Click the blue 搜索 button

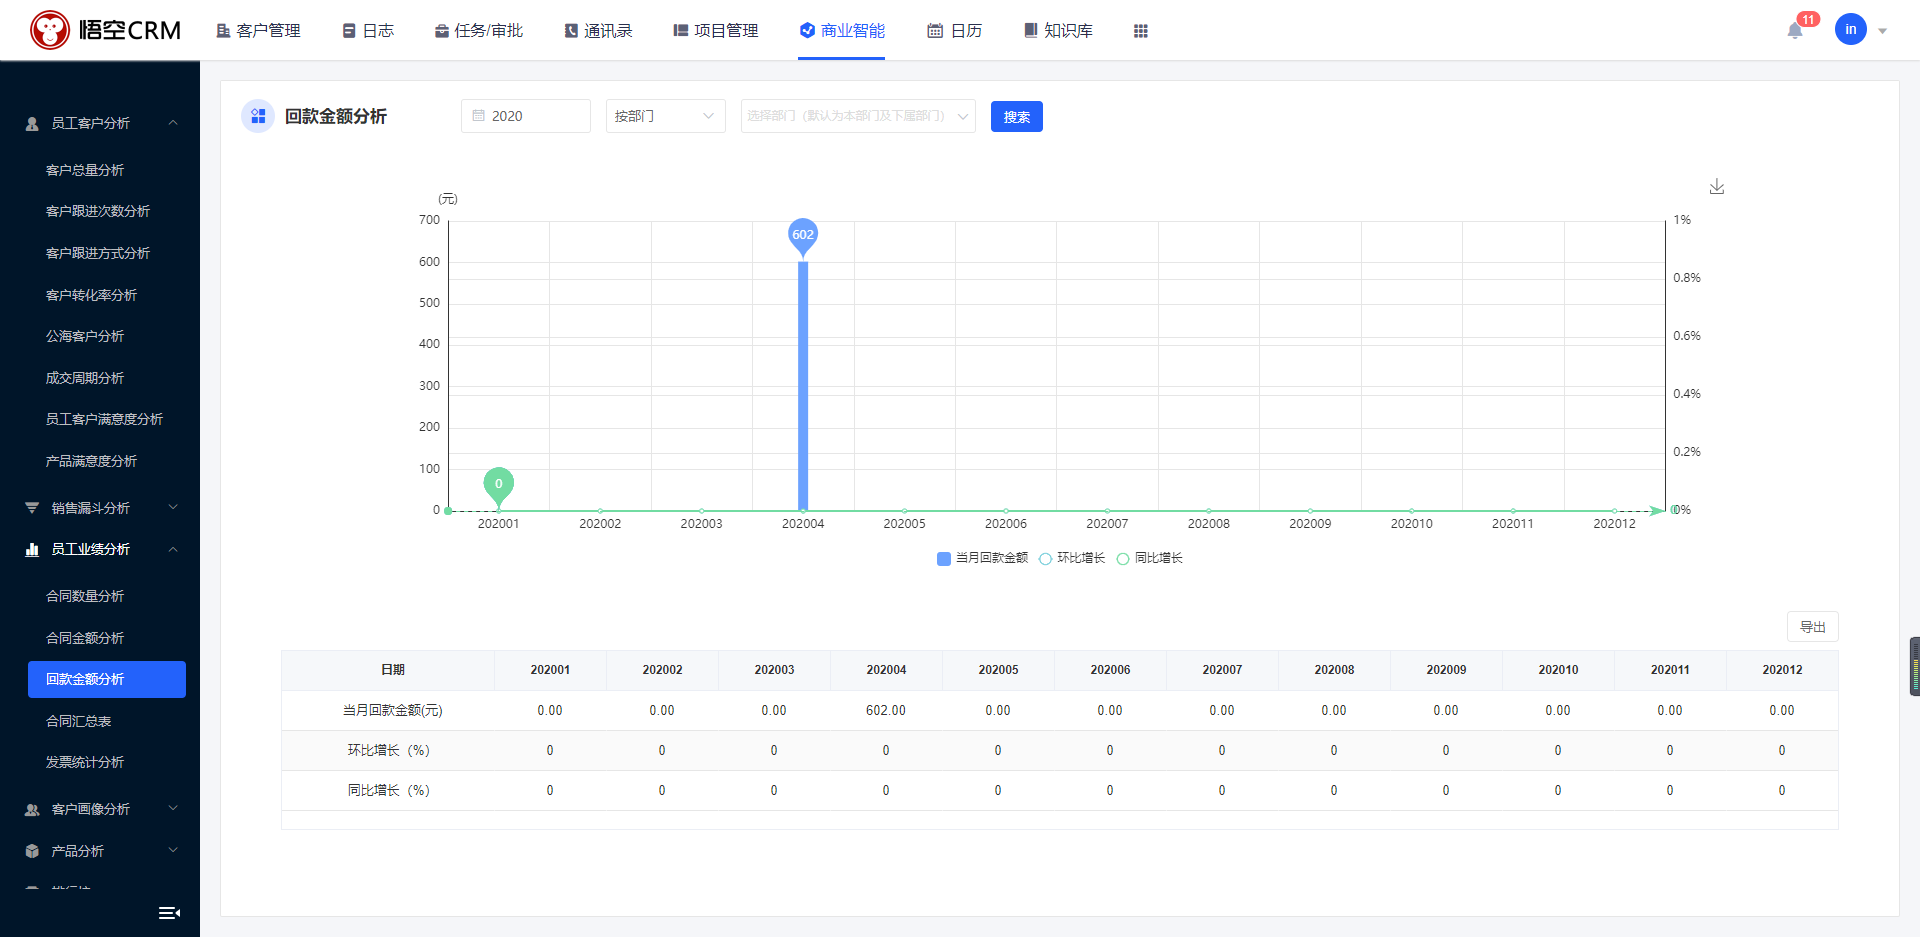[1017, 117]
